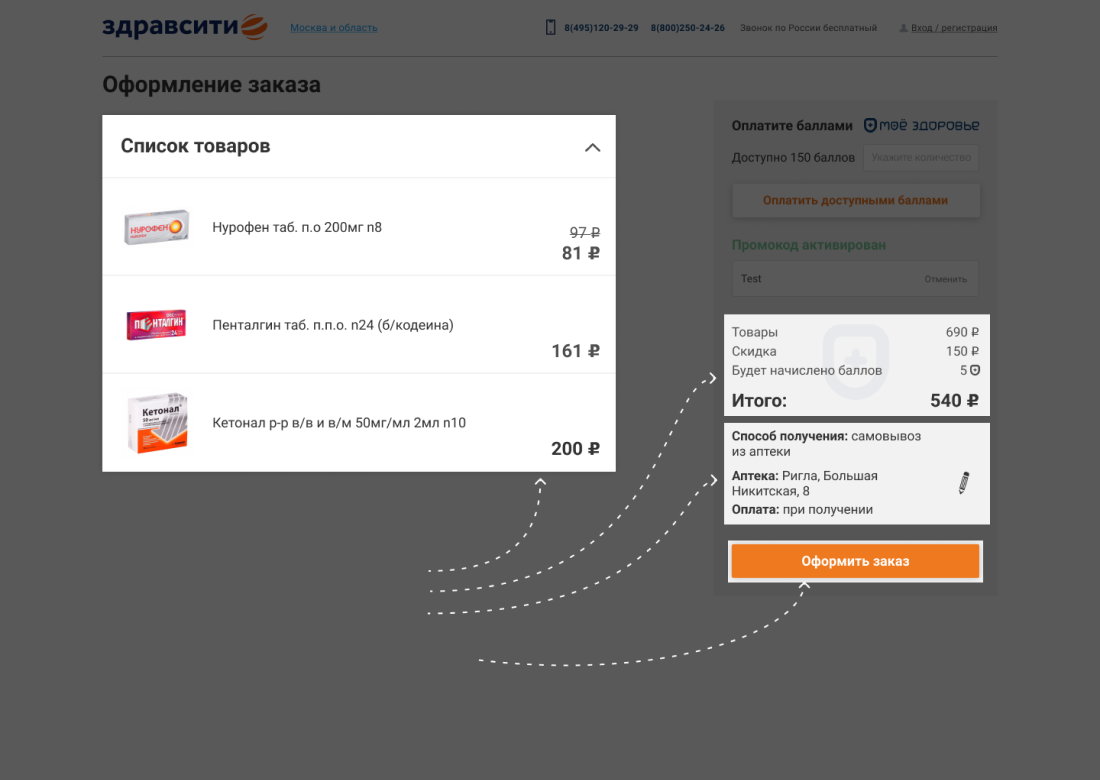The width and height of the screenshot is (1100, 780).
Task: Click Оплатить доступными баллами button
Action: [855, 201]
